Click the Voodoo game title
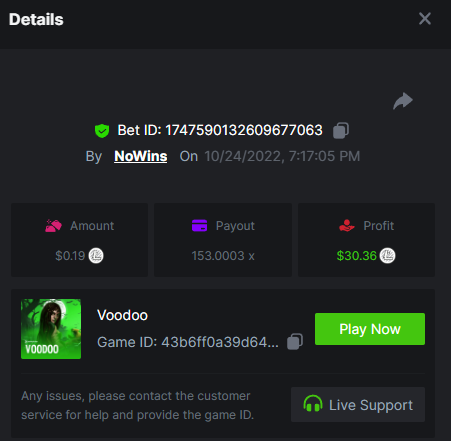The image size is (451, 441). pyautogui.click(x=122, y=315)
